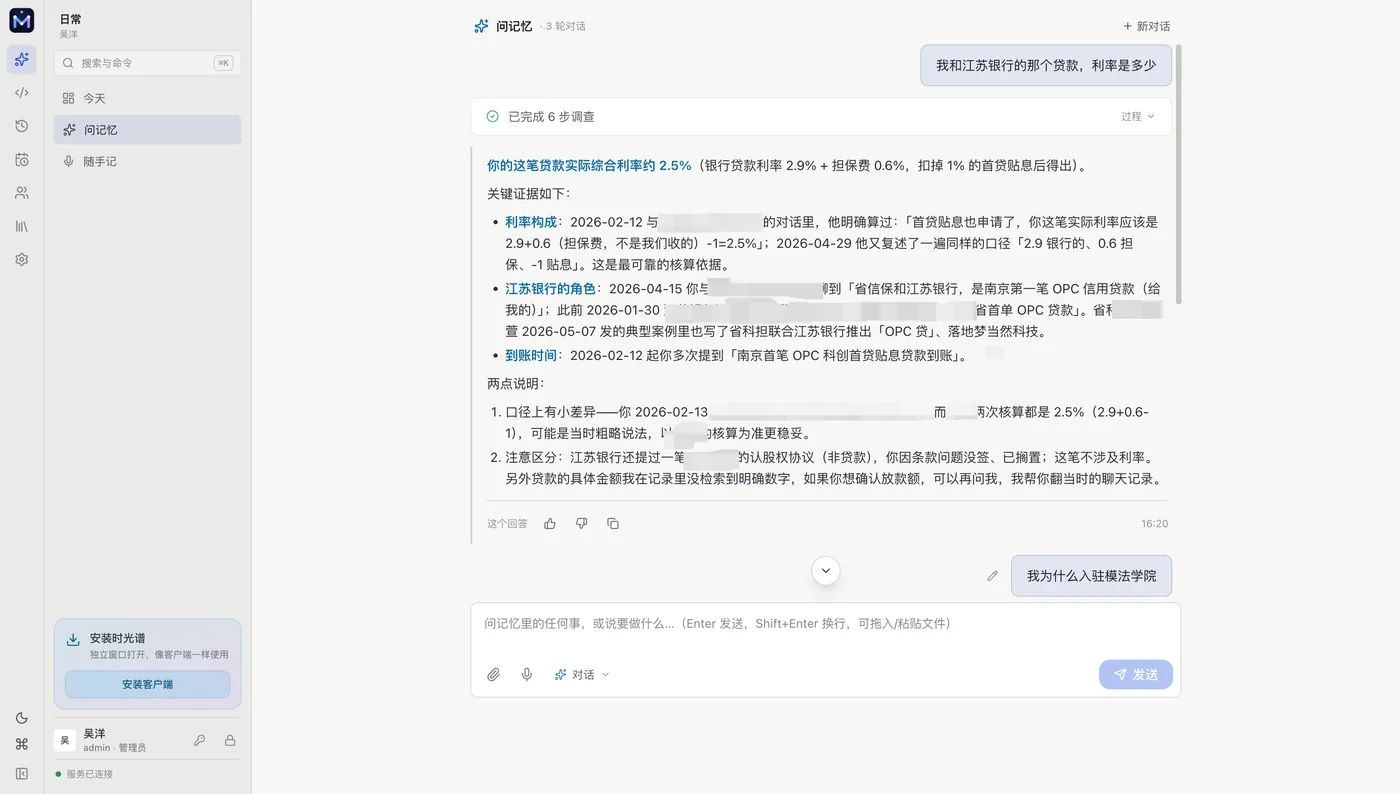Viewport: 1400px width, 794px height.
Task: Click the 到账时间 highlighted text
Action: (531, 356)
